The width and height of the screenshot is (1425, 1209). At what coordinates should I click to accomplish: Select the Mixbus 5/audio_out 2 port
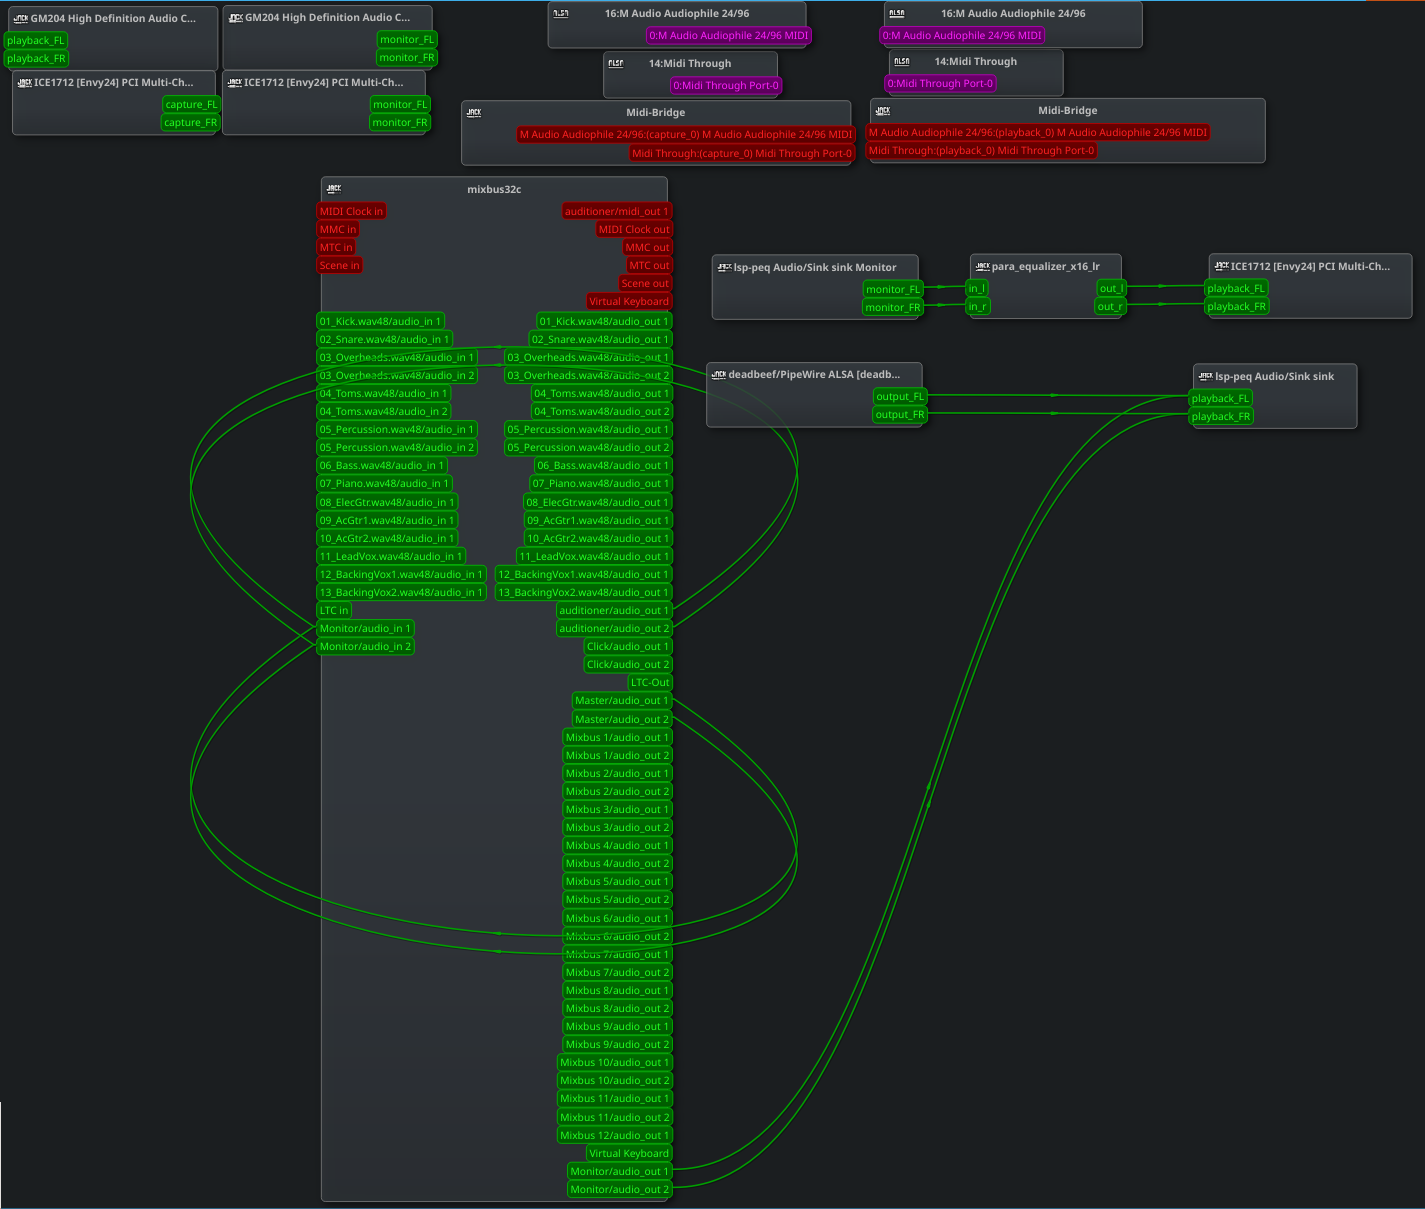click(x=617, y=899)
